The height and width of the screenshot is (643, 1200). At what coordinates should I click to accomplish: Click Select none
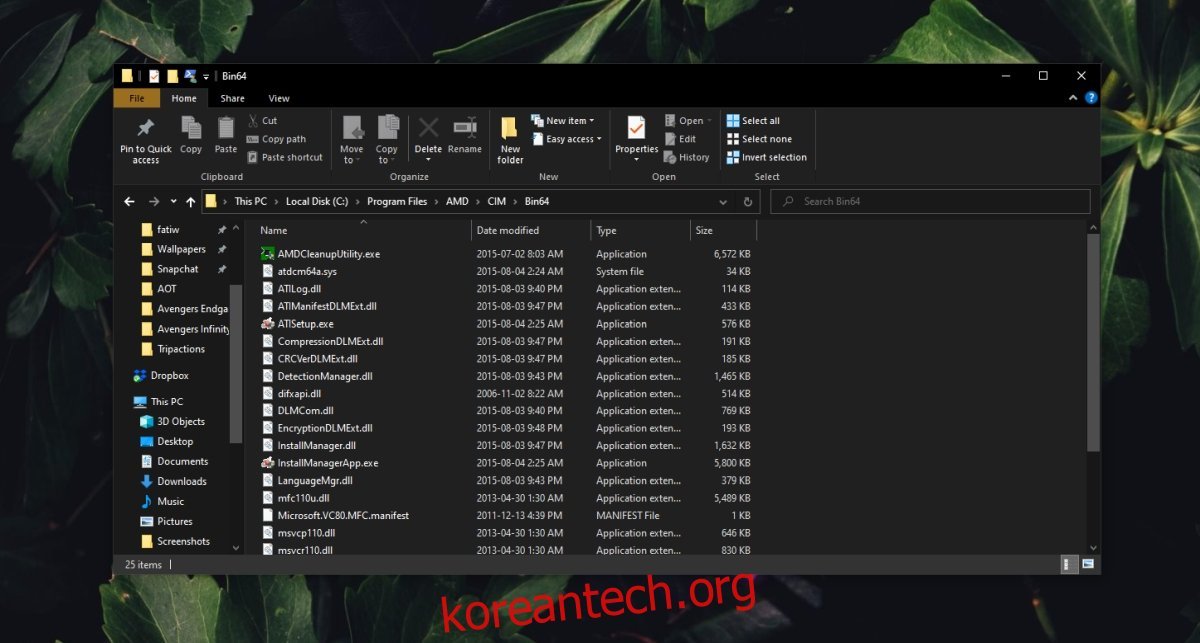click(x=759, y=139)
